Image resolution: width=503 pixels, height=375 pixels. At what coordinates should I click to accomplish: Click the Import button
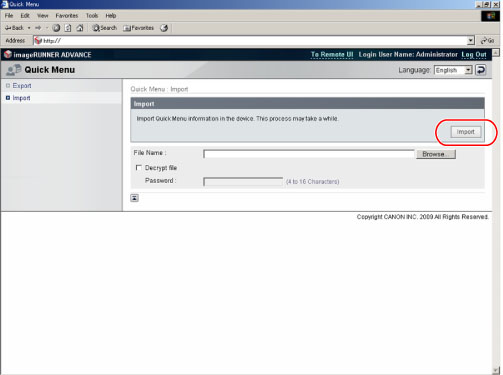coord(466,132)
